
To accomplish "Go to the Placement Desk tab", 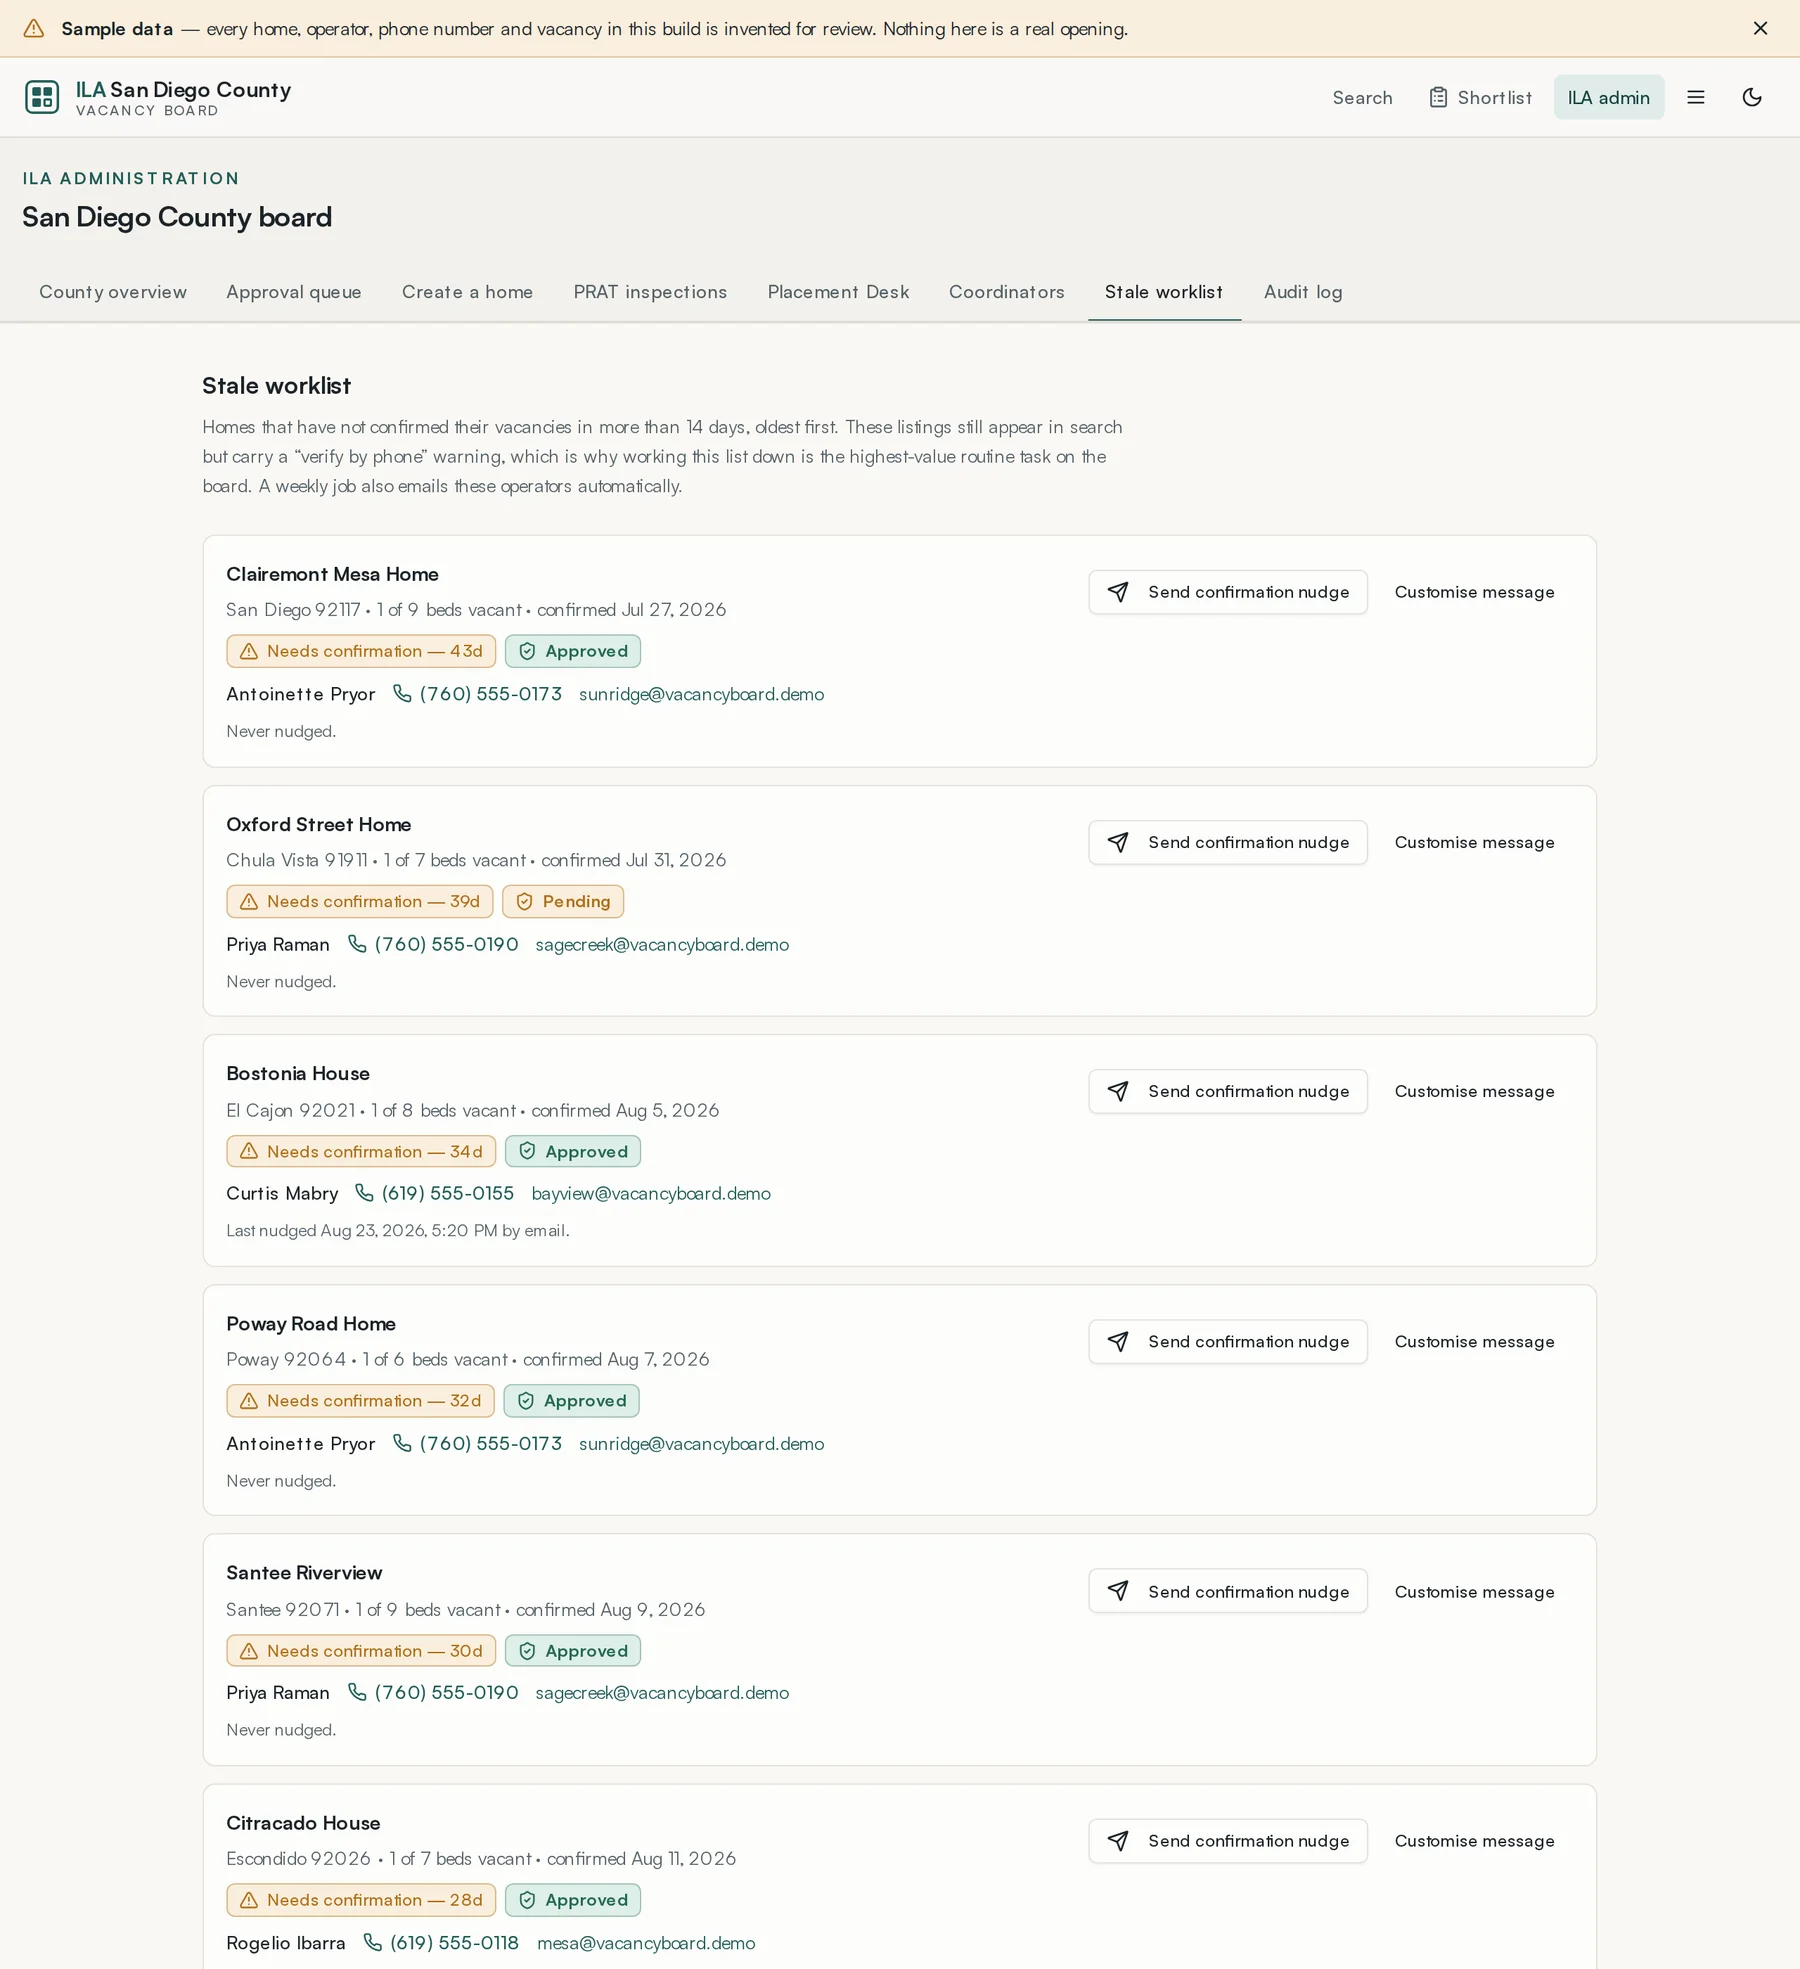I will 838,292.
